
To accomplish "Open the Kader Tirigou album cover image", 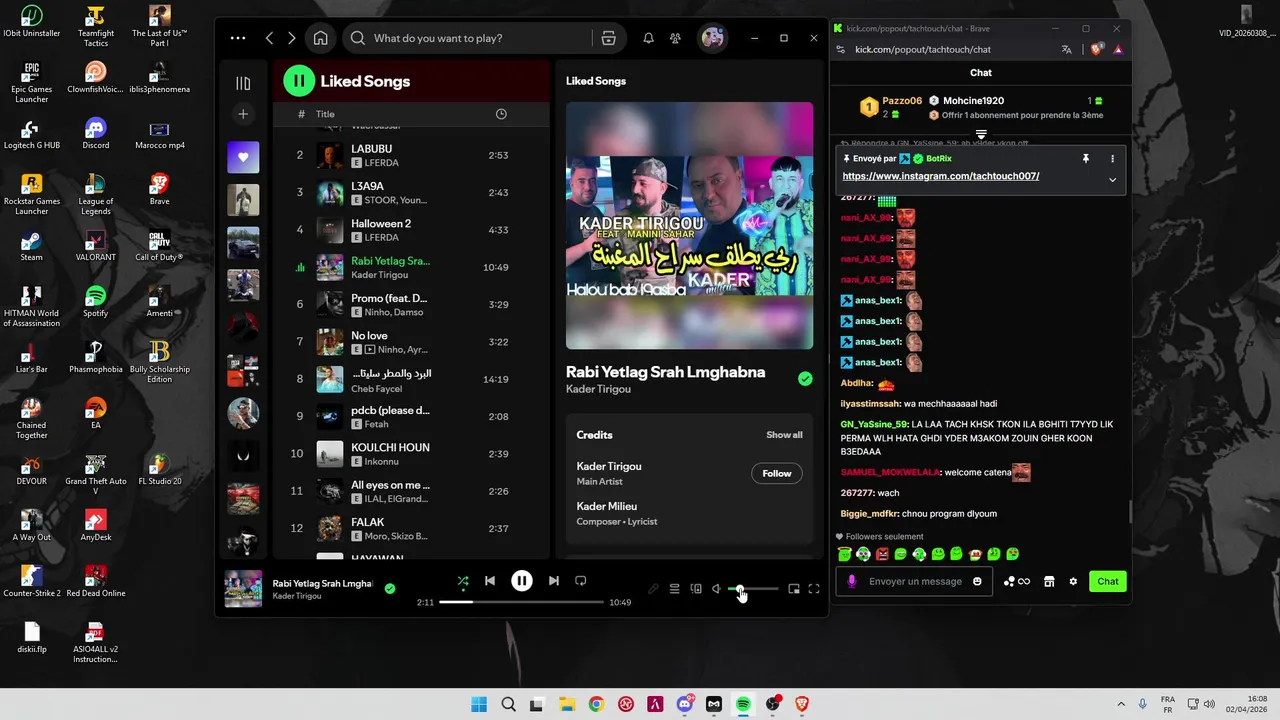I will coord(690,225).
